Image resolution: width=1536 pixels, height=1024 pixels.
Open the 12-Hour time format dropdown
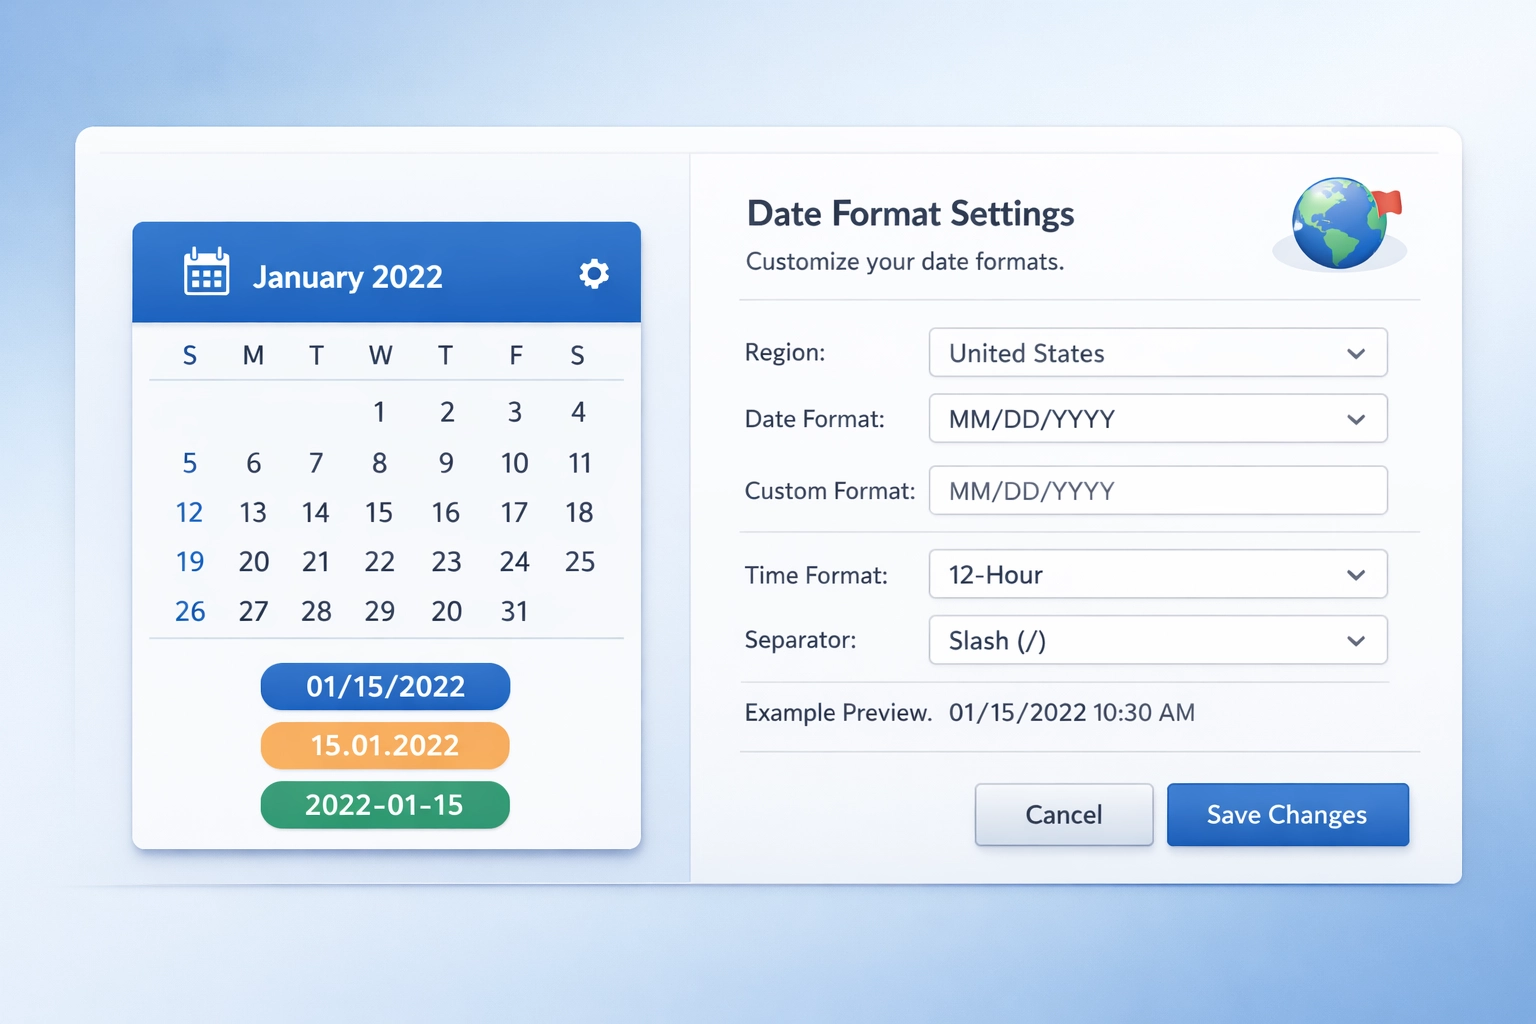1157,574
